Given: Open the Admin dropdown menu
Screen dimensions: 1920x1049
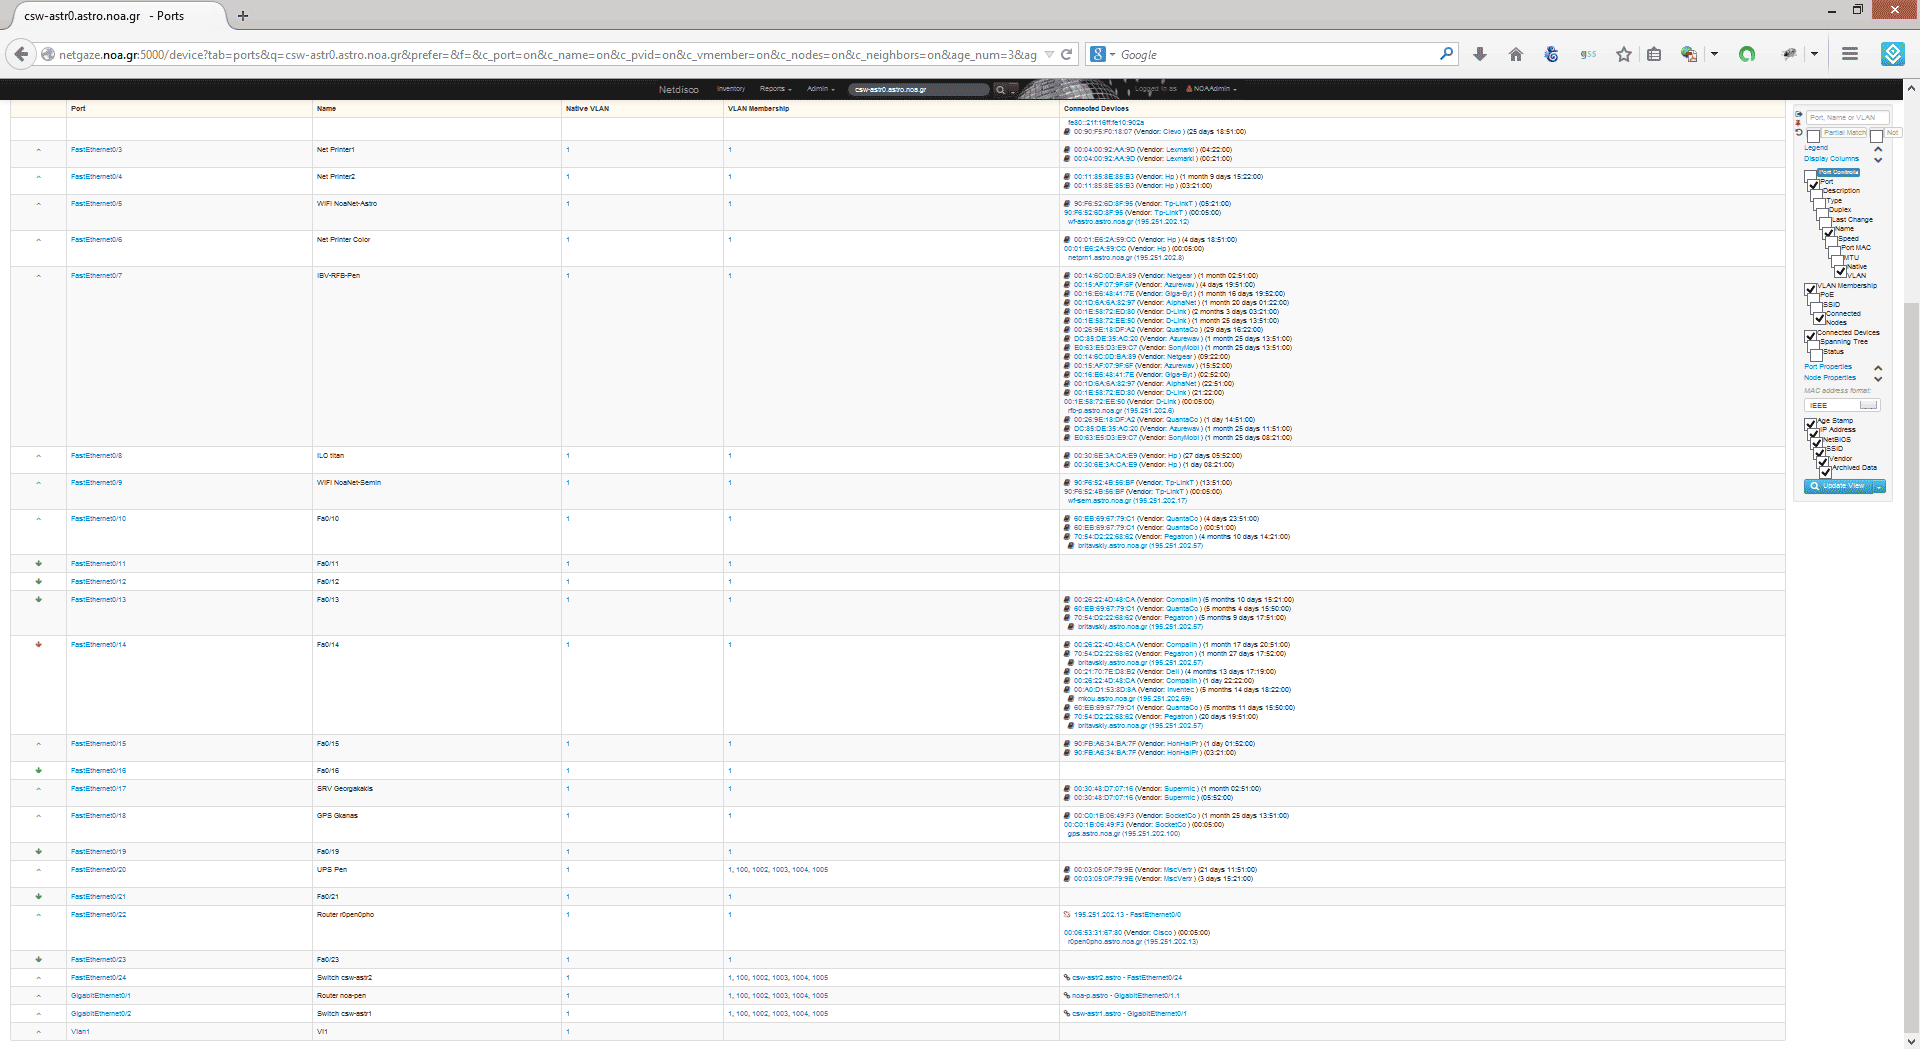Looking at the screenshot, I should [x=820, y=89].
